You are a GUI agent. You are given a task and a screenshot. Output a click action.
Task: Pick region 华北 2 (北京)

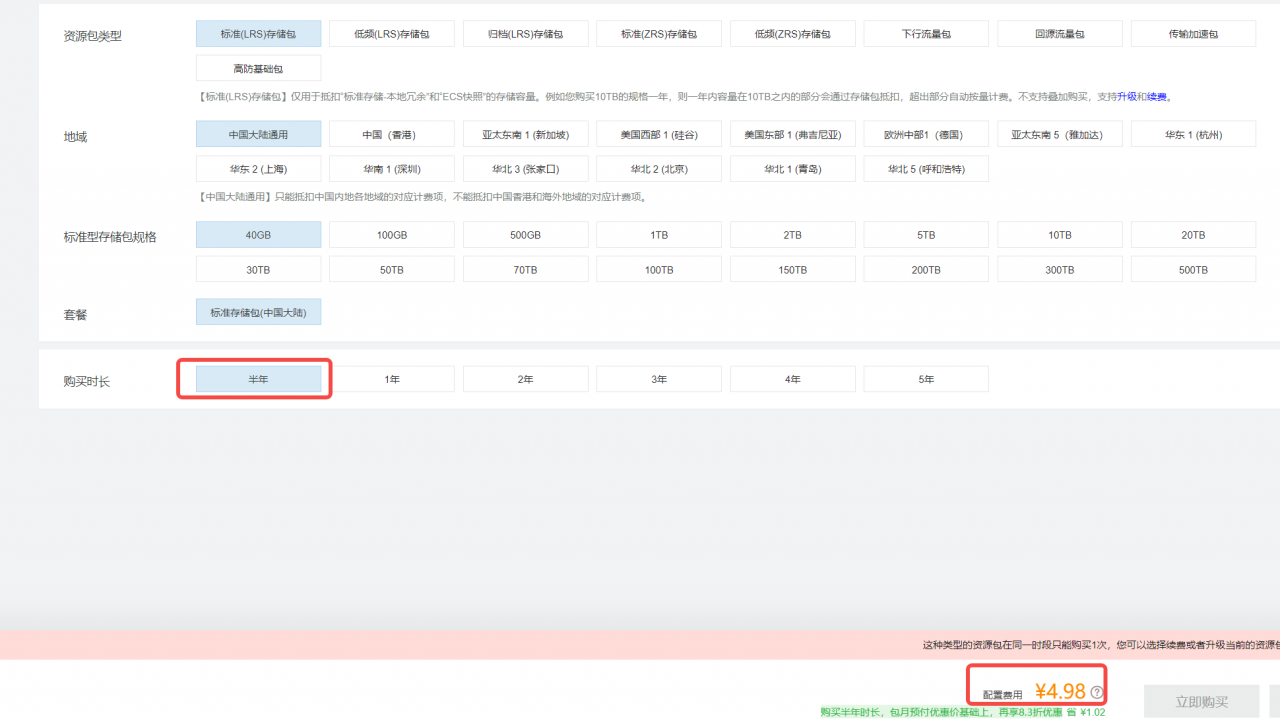(659, 168)
